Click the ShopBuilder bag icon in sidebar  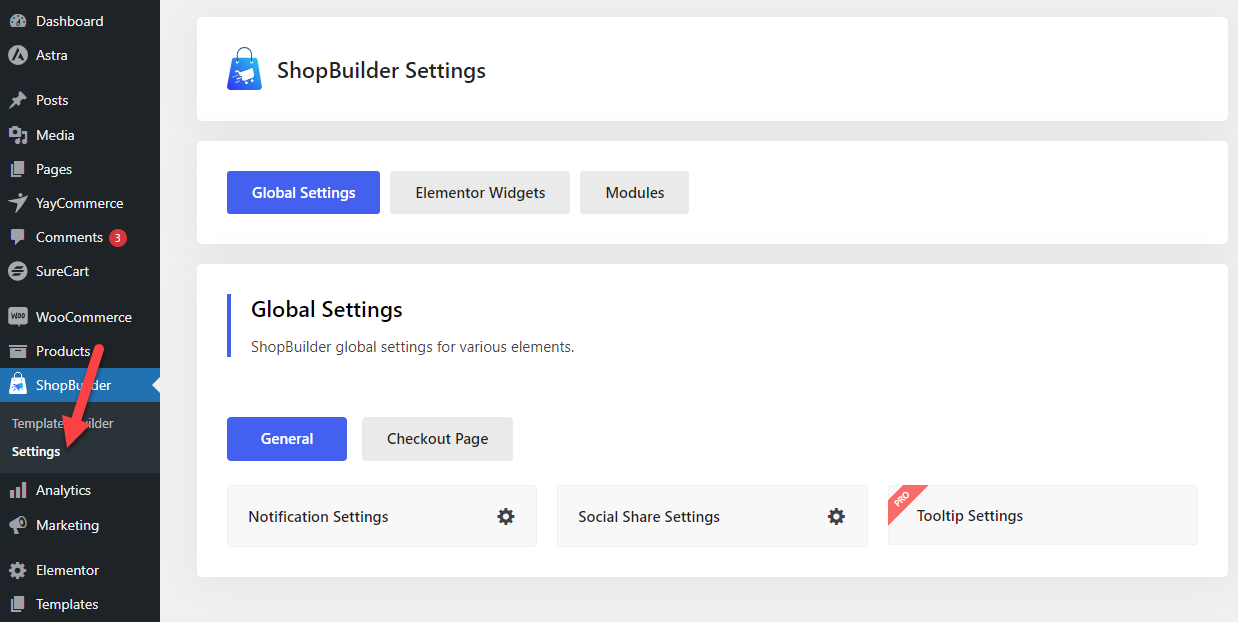coord(17,385)
